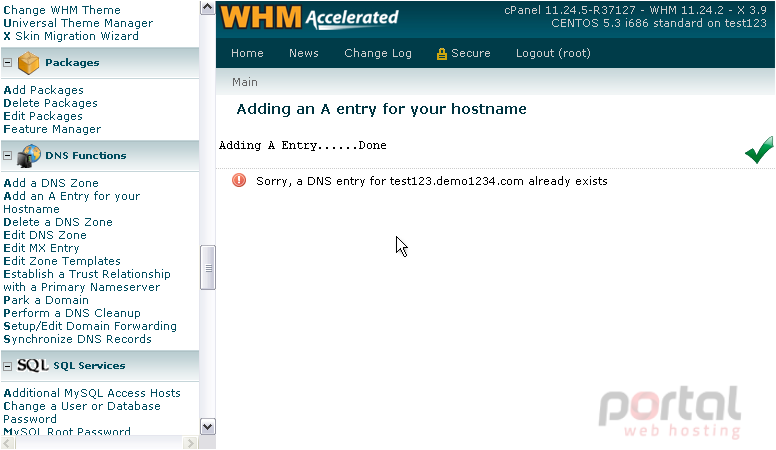Click the padlock icon beside Secure

coord(441,54)
